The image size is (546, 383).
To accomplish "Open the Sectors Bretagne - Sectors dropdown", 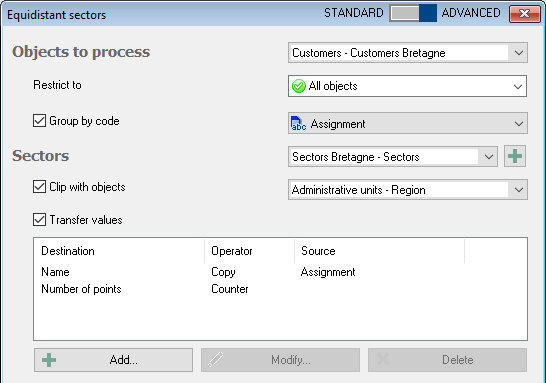I will [393, 157].
